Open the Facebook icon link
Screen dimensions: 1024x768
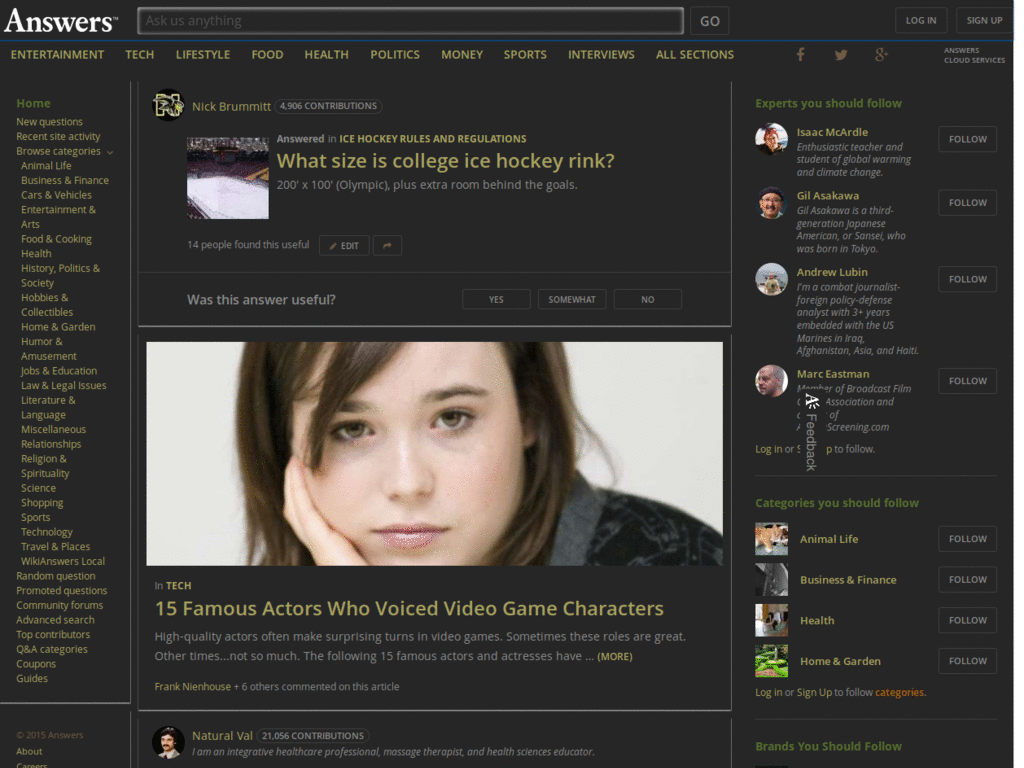800,55
